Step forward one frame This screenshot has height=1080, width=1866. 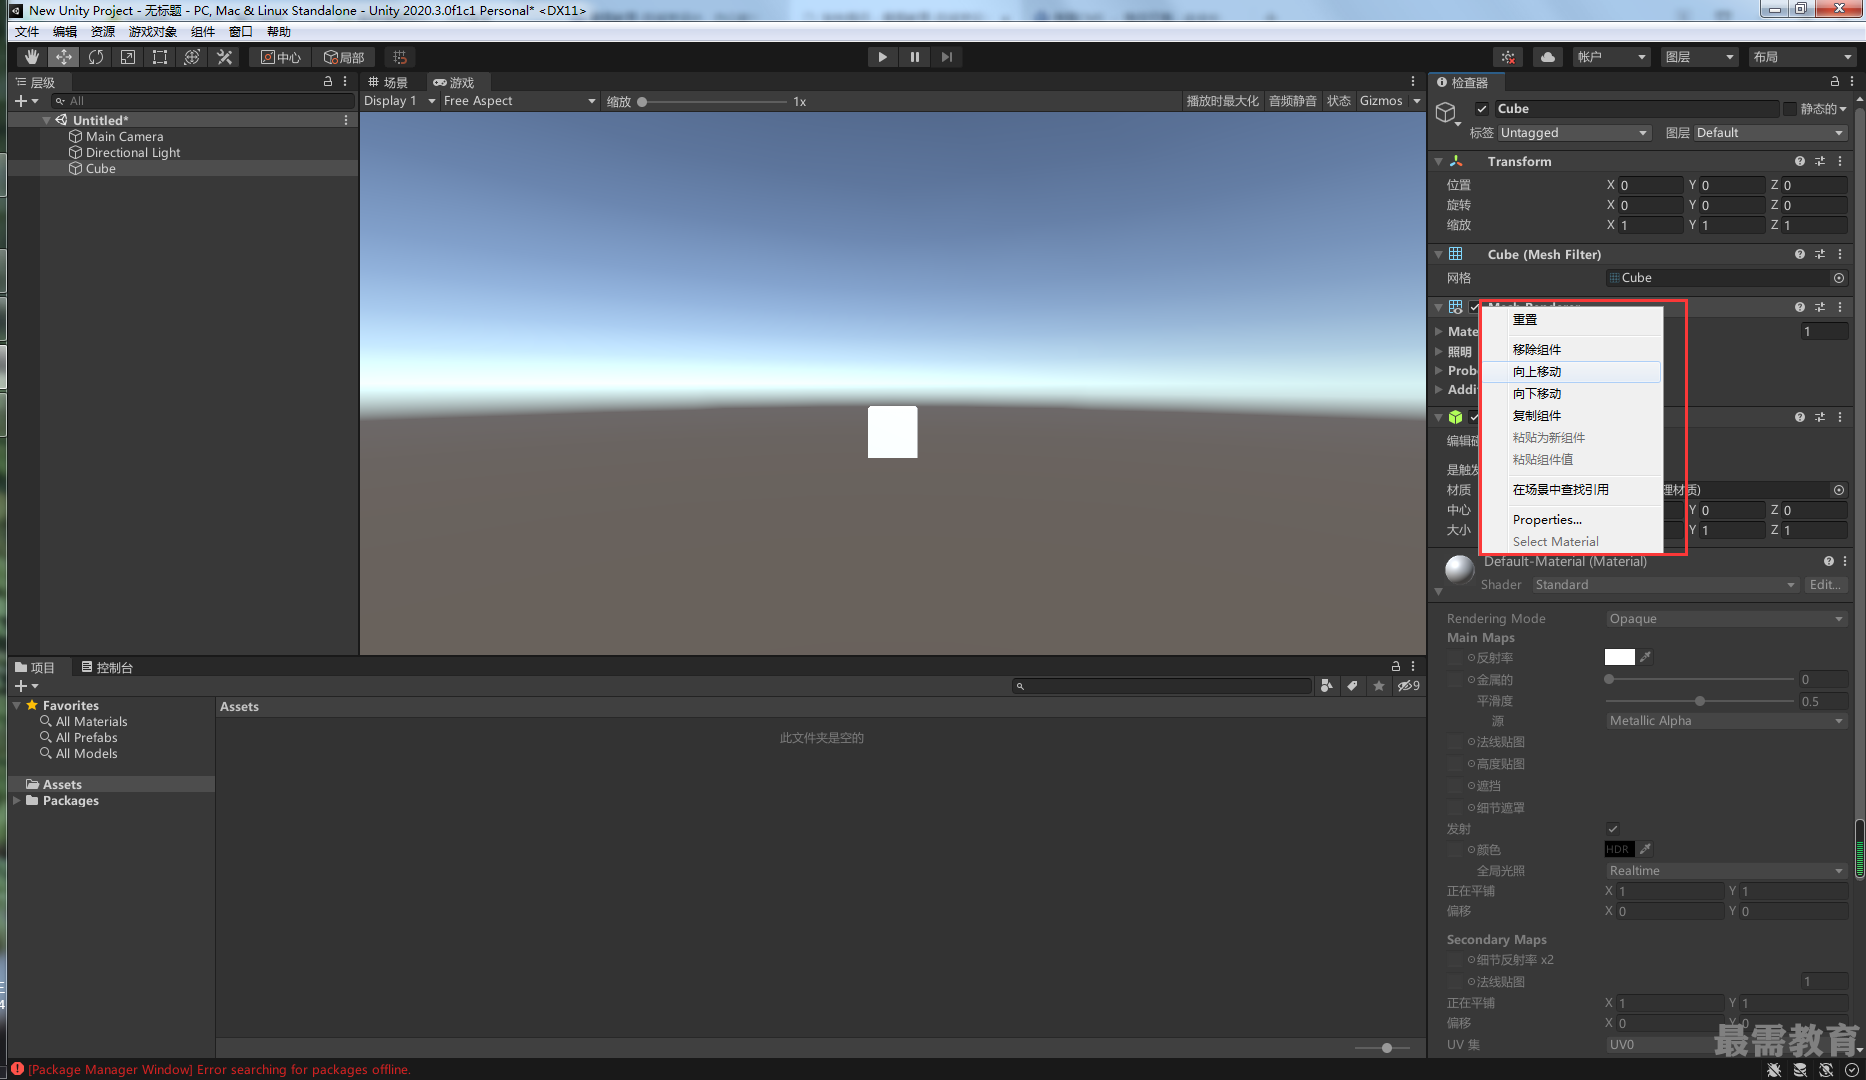[946, 57]
